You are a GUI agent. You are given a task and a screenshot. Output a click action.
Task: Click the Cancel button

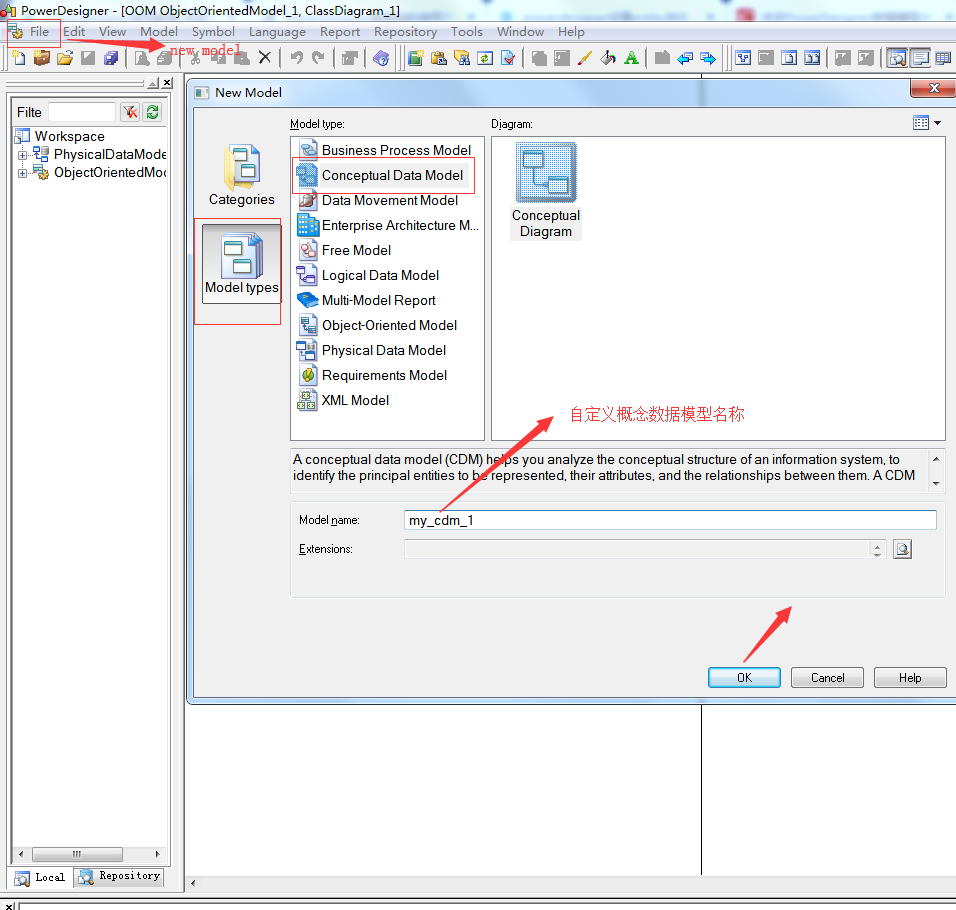(827, 678)
